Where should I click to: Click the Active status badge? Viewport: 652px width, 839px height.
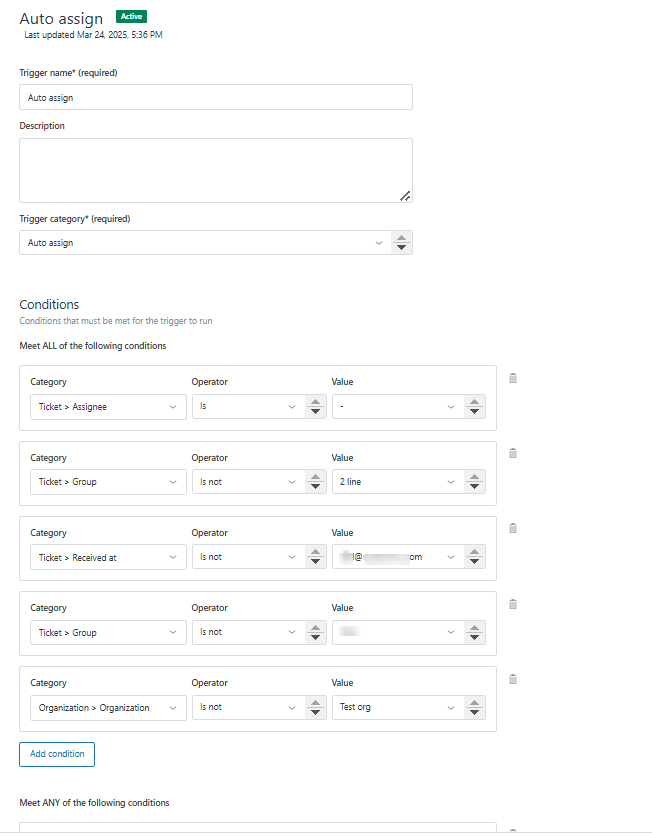tap(131, 17)
